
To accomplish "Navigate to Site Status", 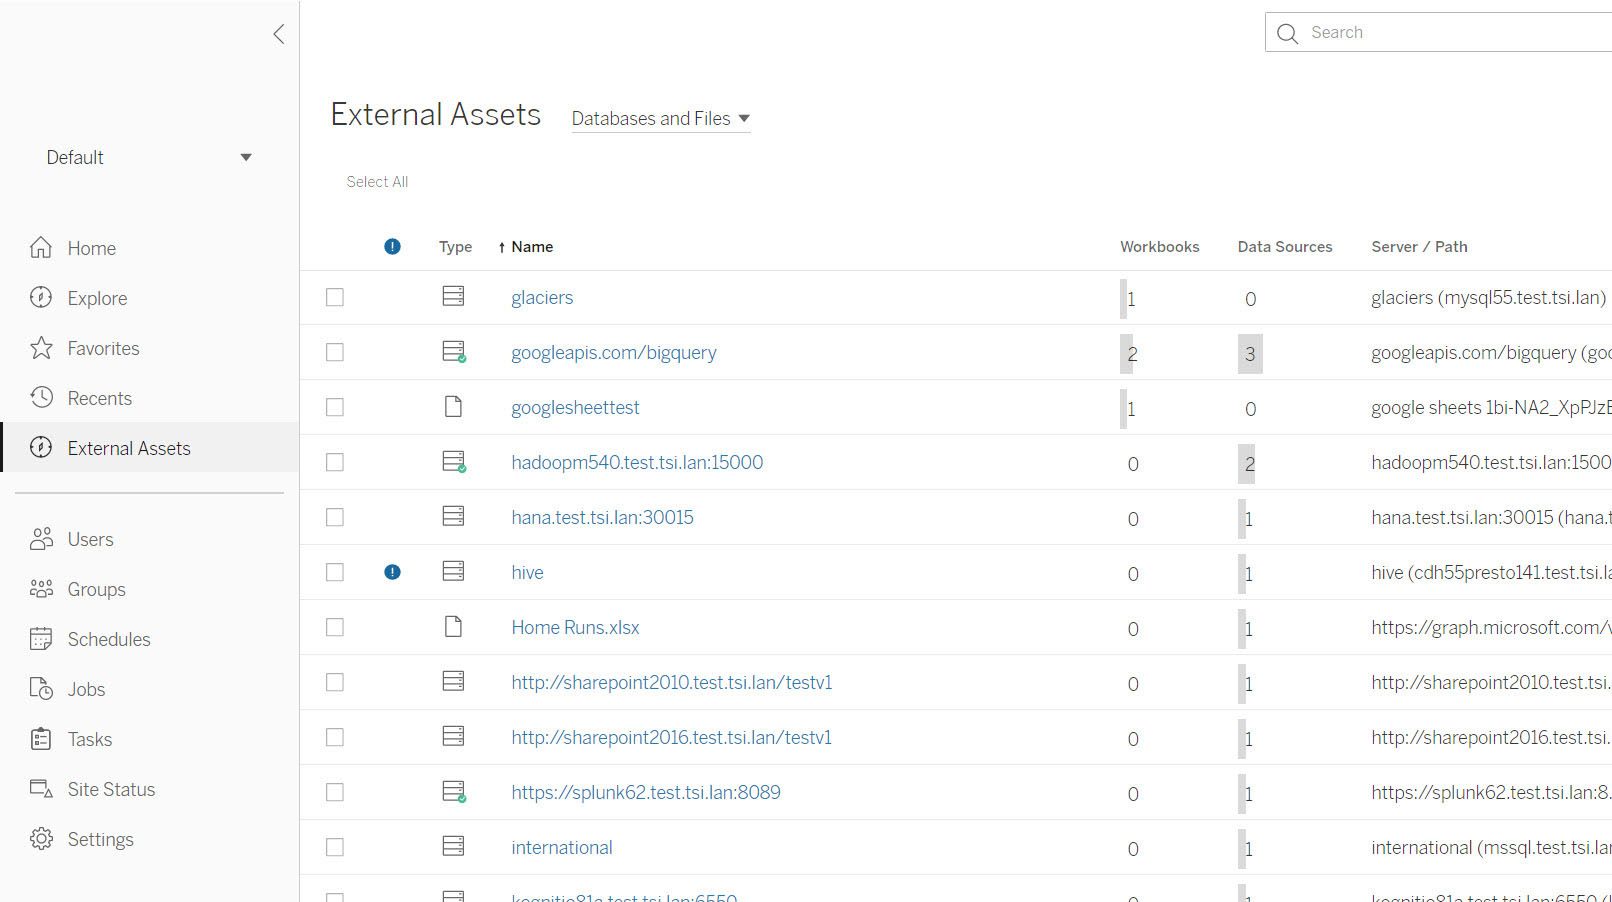I will pyautogui.click(x=110, y=788).
